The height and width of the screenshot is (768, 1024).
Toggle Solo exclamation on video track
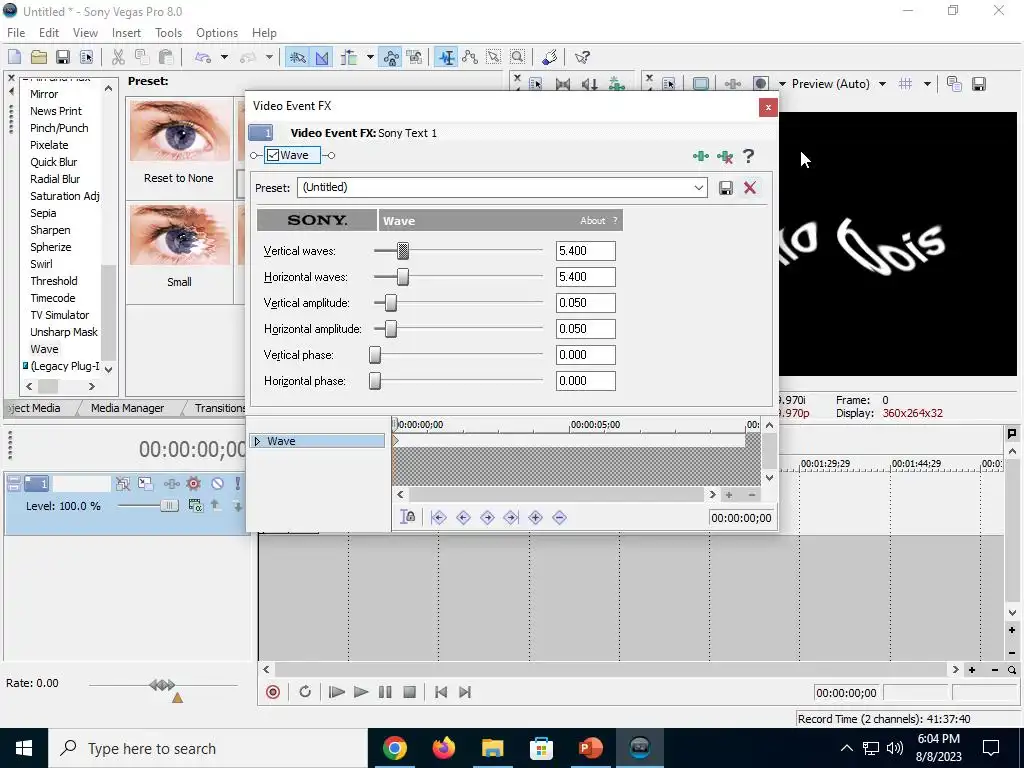point(238,484)
